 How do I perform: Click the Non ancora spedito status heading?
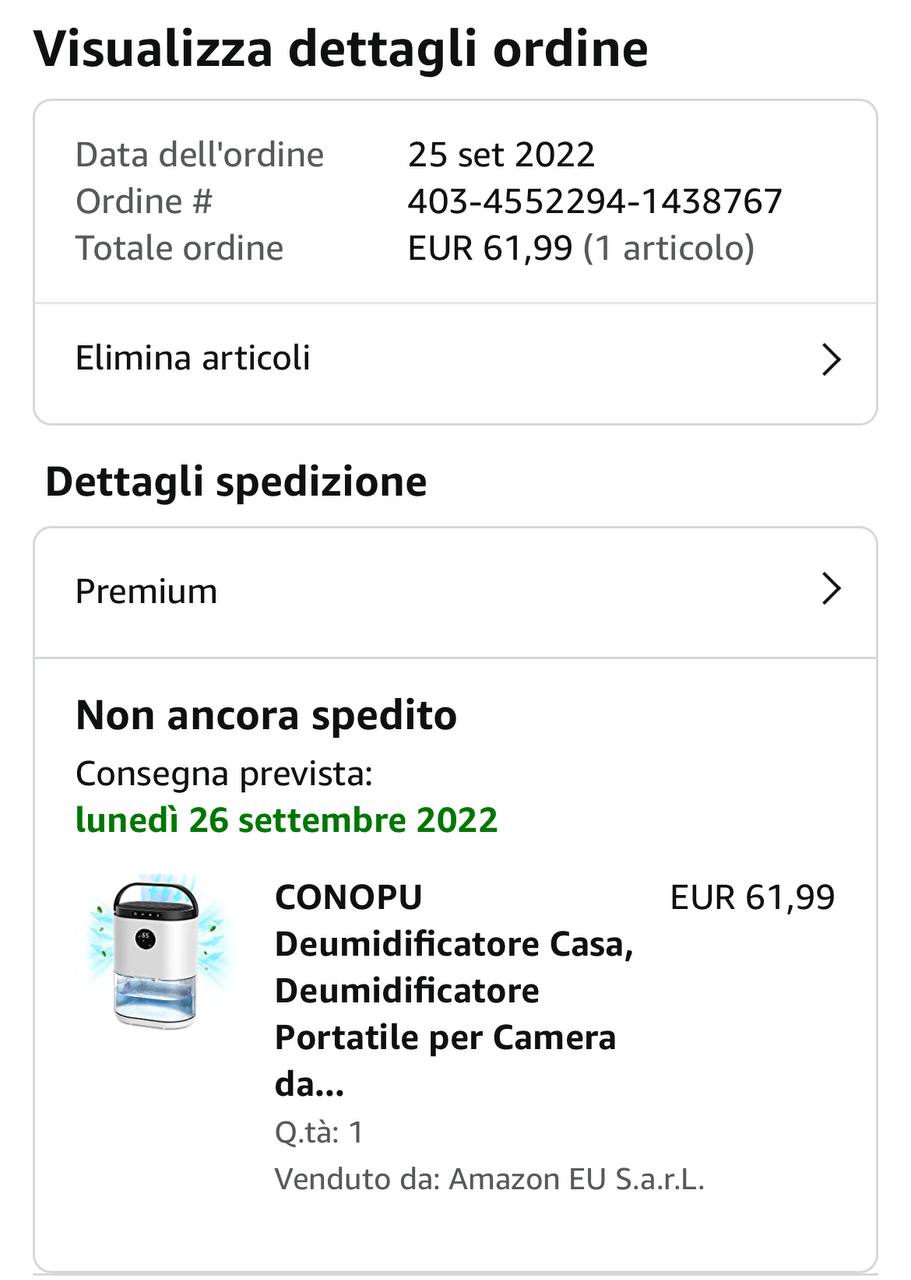point(266,716)
